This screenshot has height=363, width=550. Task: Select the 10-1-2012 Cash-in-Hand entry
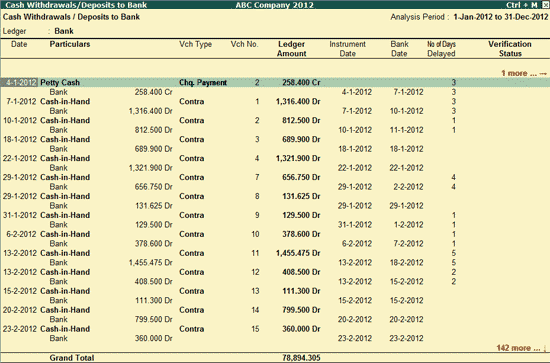click(275, 120)
